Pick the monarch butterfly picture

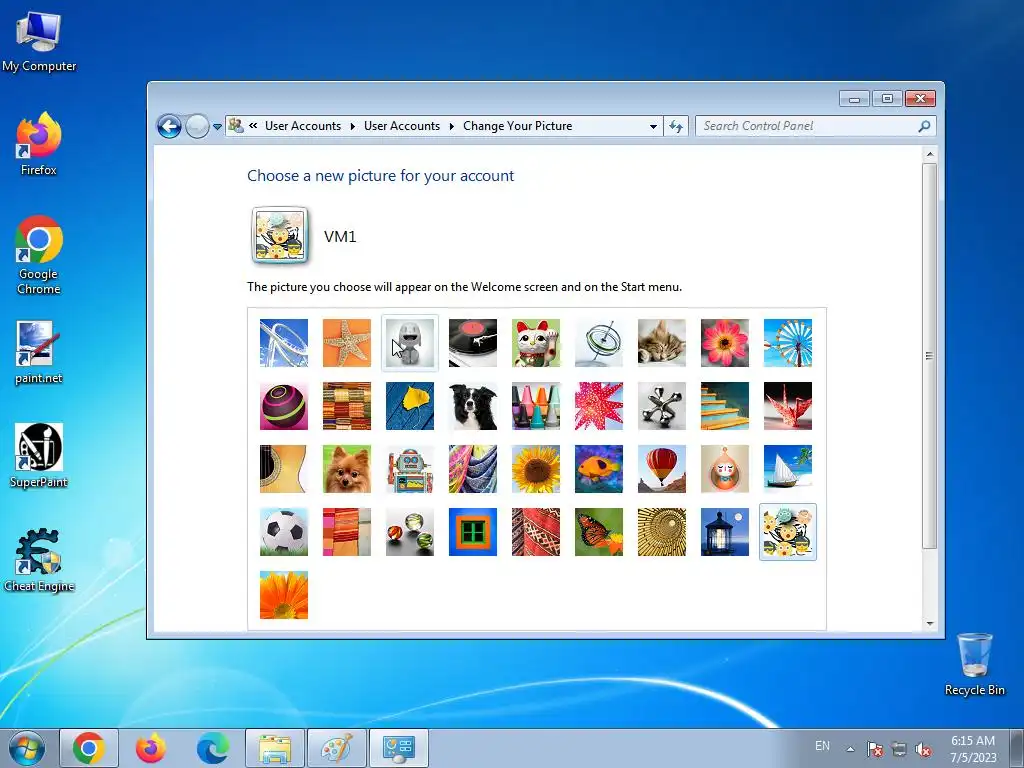[x=599, y=532]
